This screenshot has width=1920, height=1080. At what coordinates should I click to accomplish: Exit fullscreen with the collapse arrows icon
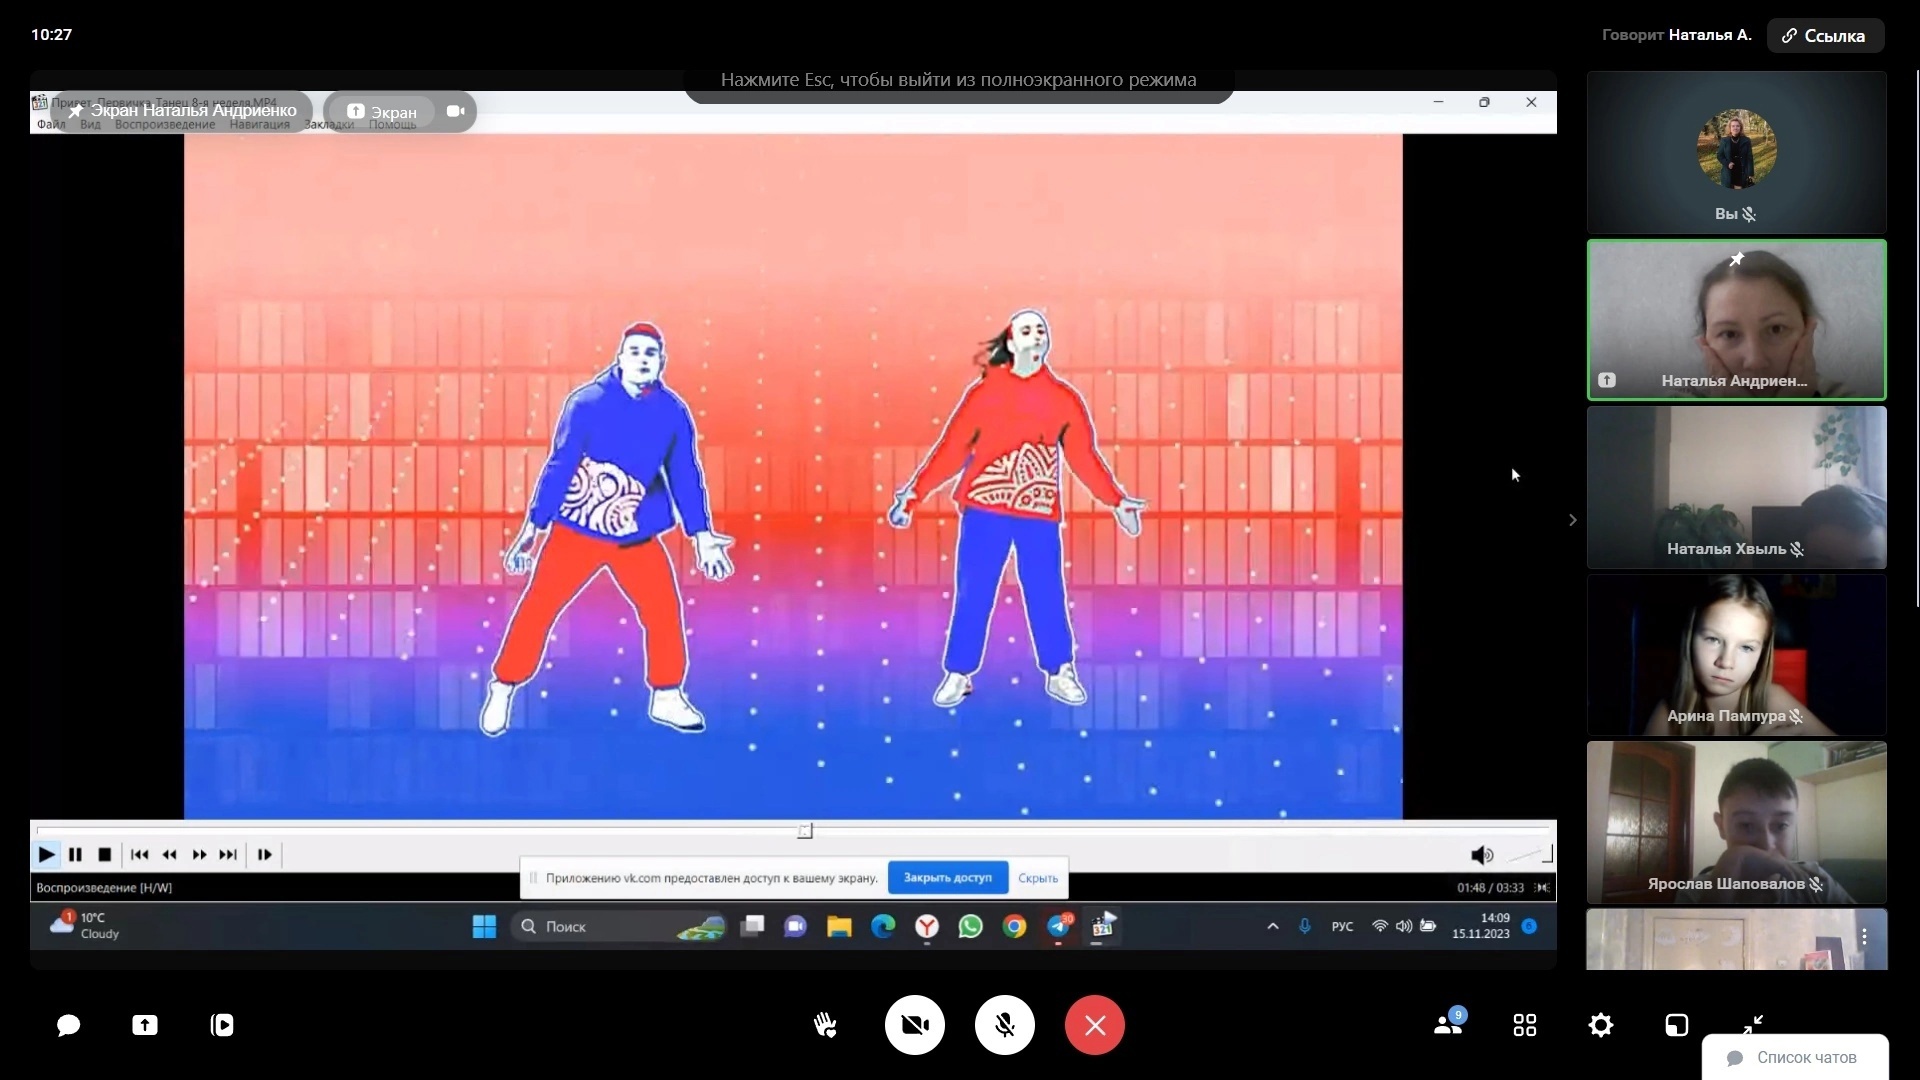click(x=1753, y=1024)
